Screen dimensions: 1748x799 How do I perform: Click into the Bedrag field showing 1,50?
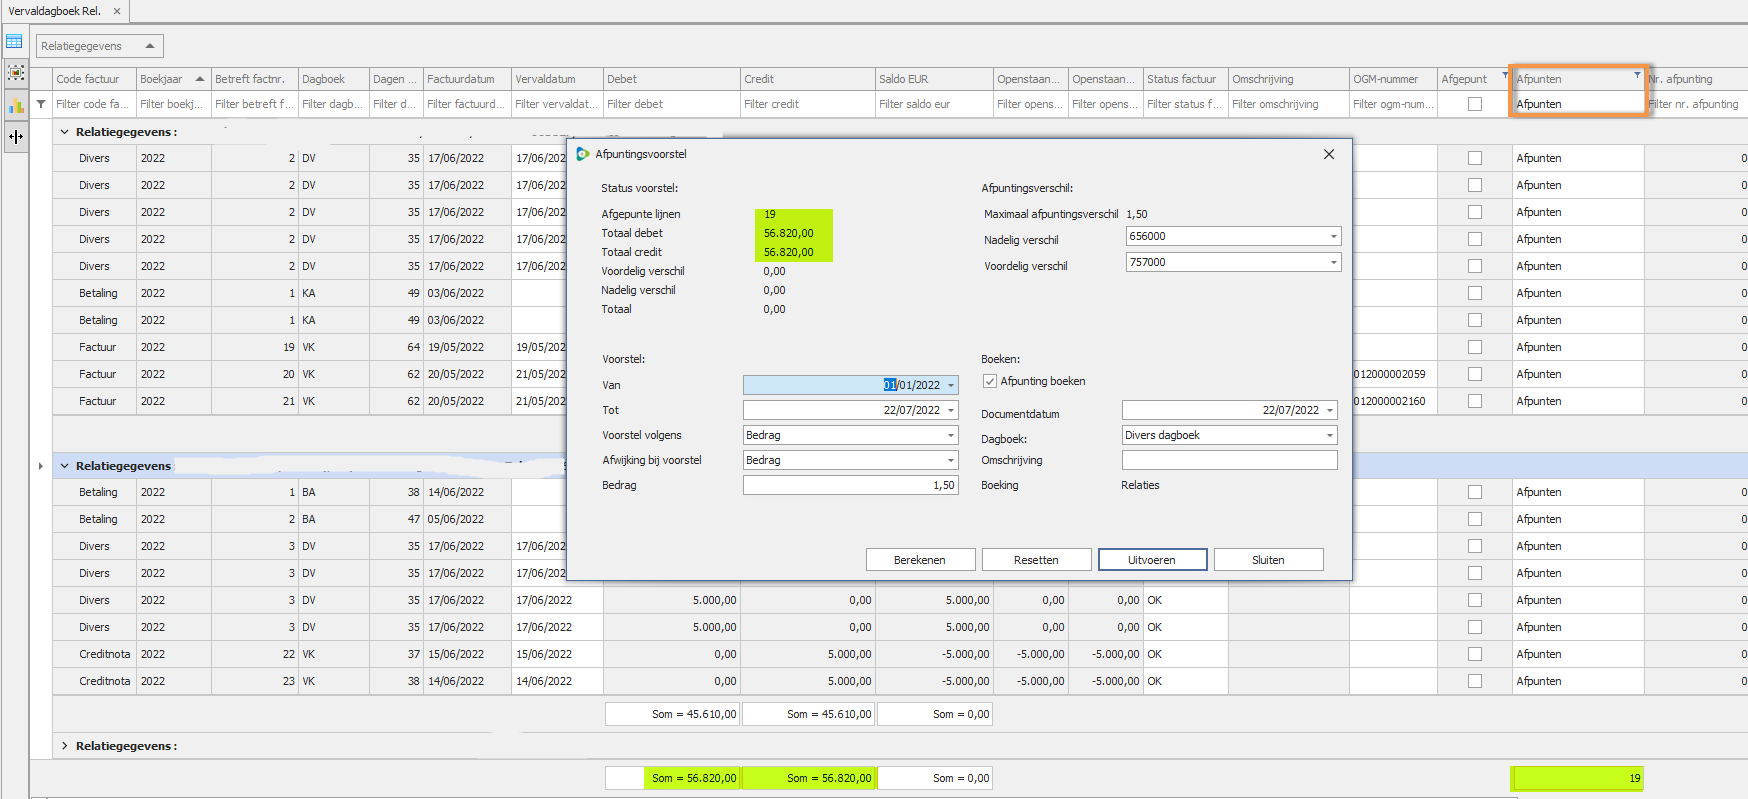click(850, 485)
